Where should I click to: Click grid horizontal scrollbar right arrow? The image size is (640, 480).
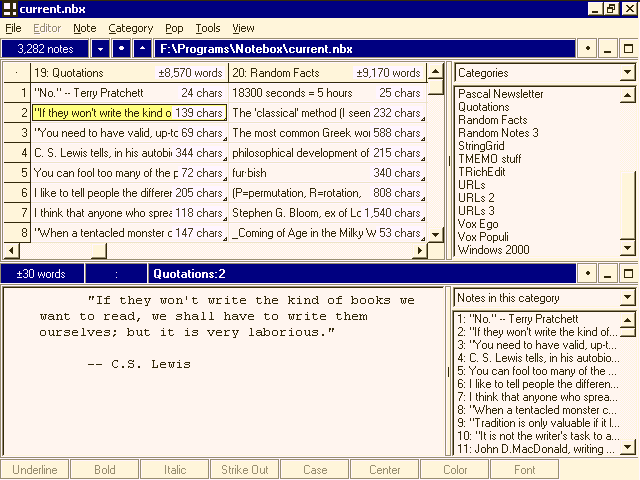pyautogui.click(x=419, y=251)
